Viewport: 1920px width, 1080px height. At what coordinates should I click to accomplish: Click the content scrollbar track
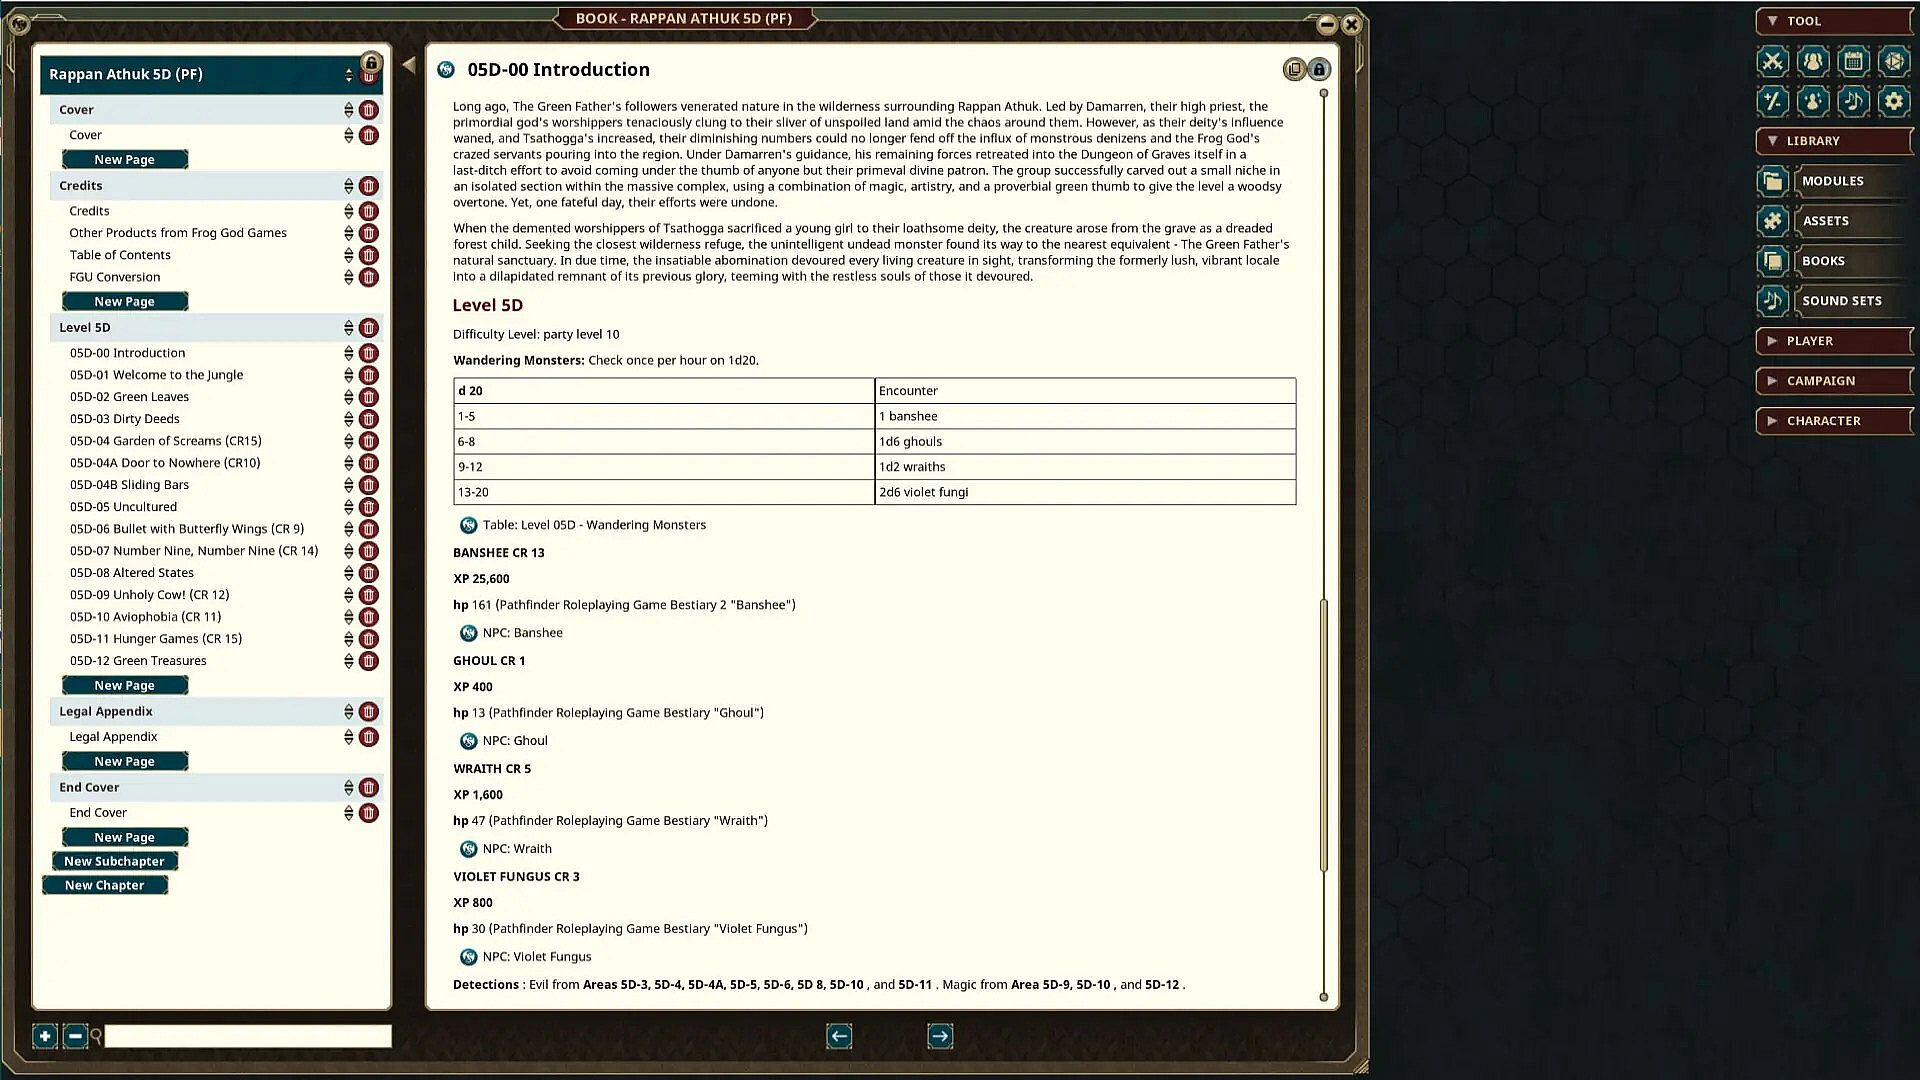[1324, 350]
